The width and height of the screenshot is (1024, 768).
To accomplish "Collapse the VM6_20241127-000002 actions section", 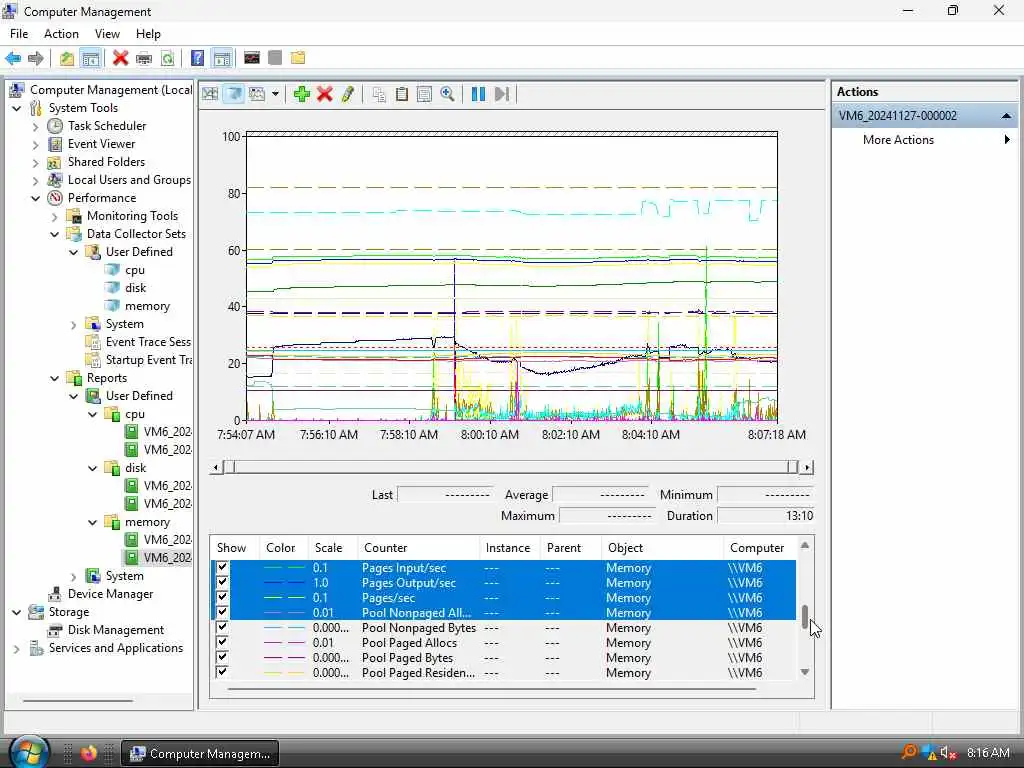I will coord(1006,116).
